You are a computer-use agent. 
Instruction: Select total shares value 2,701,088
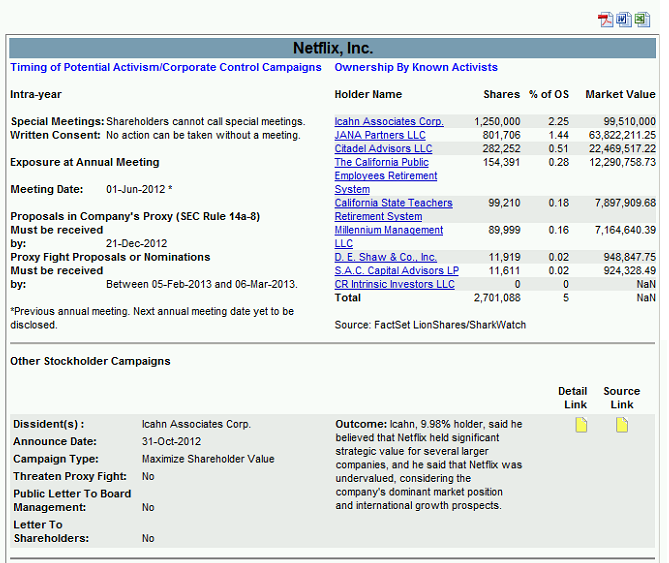click(x=497, y=298)
